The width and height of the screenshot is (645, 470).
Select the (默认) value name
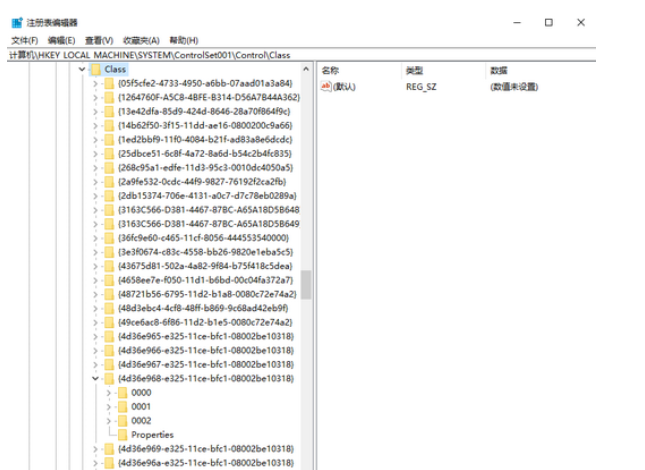coord(344,87)
